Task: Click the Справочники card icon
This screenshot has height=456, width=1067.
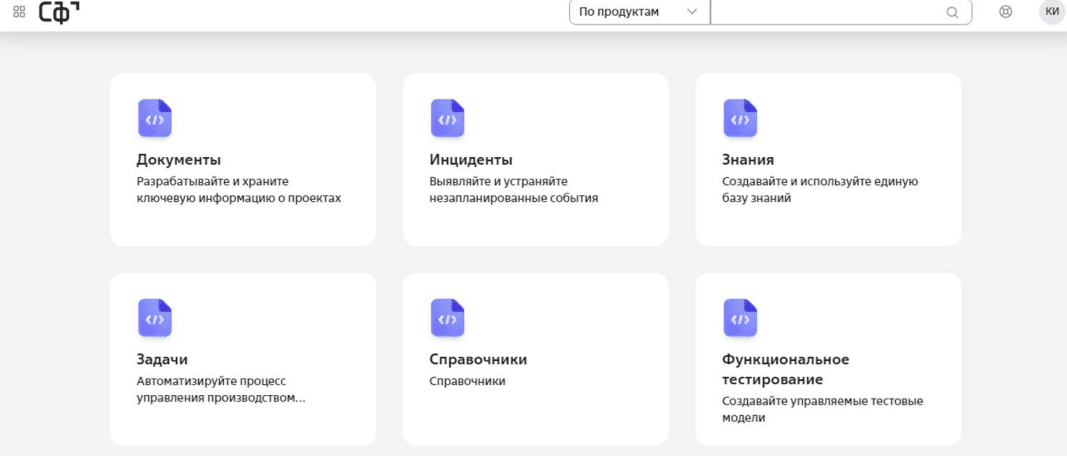Action: 447,318
